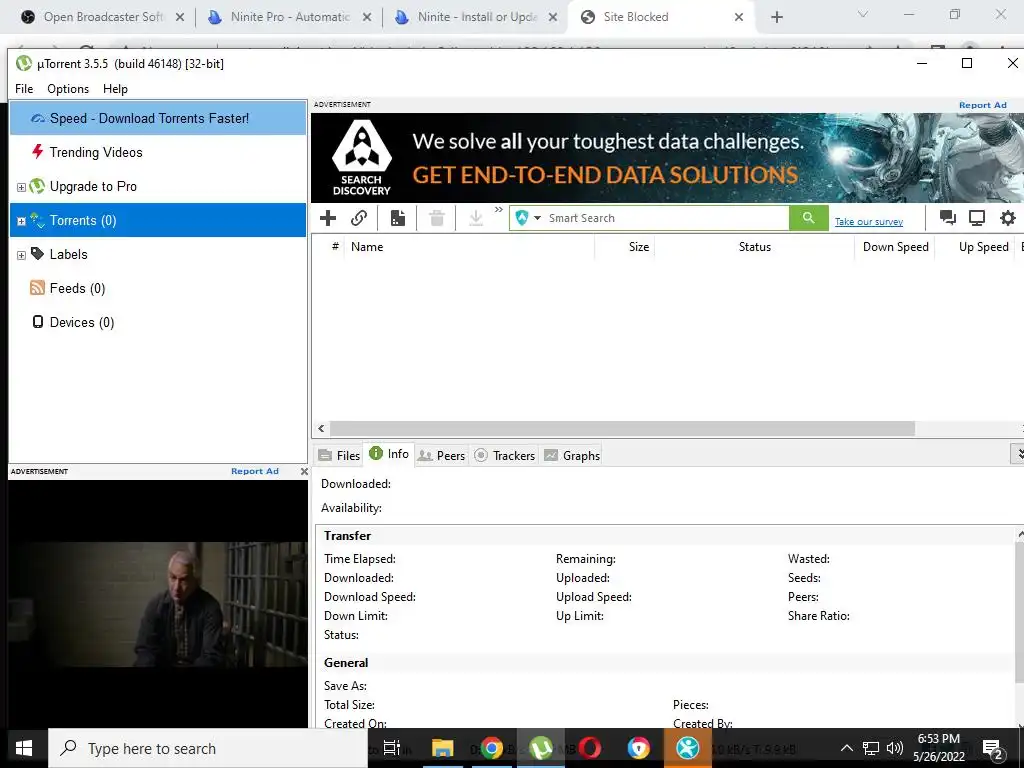
Task: Click inside the Smart Search field
Action: click(666, 218)
